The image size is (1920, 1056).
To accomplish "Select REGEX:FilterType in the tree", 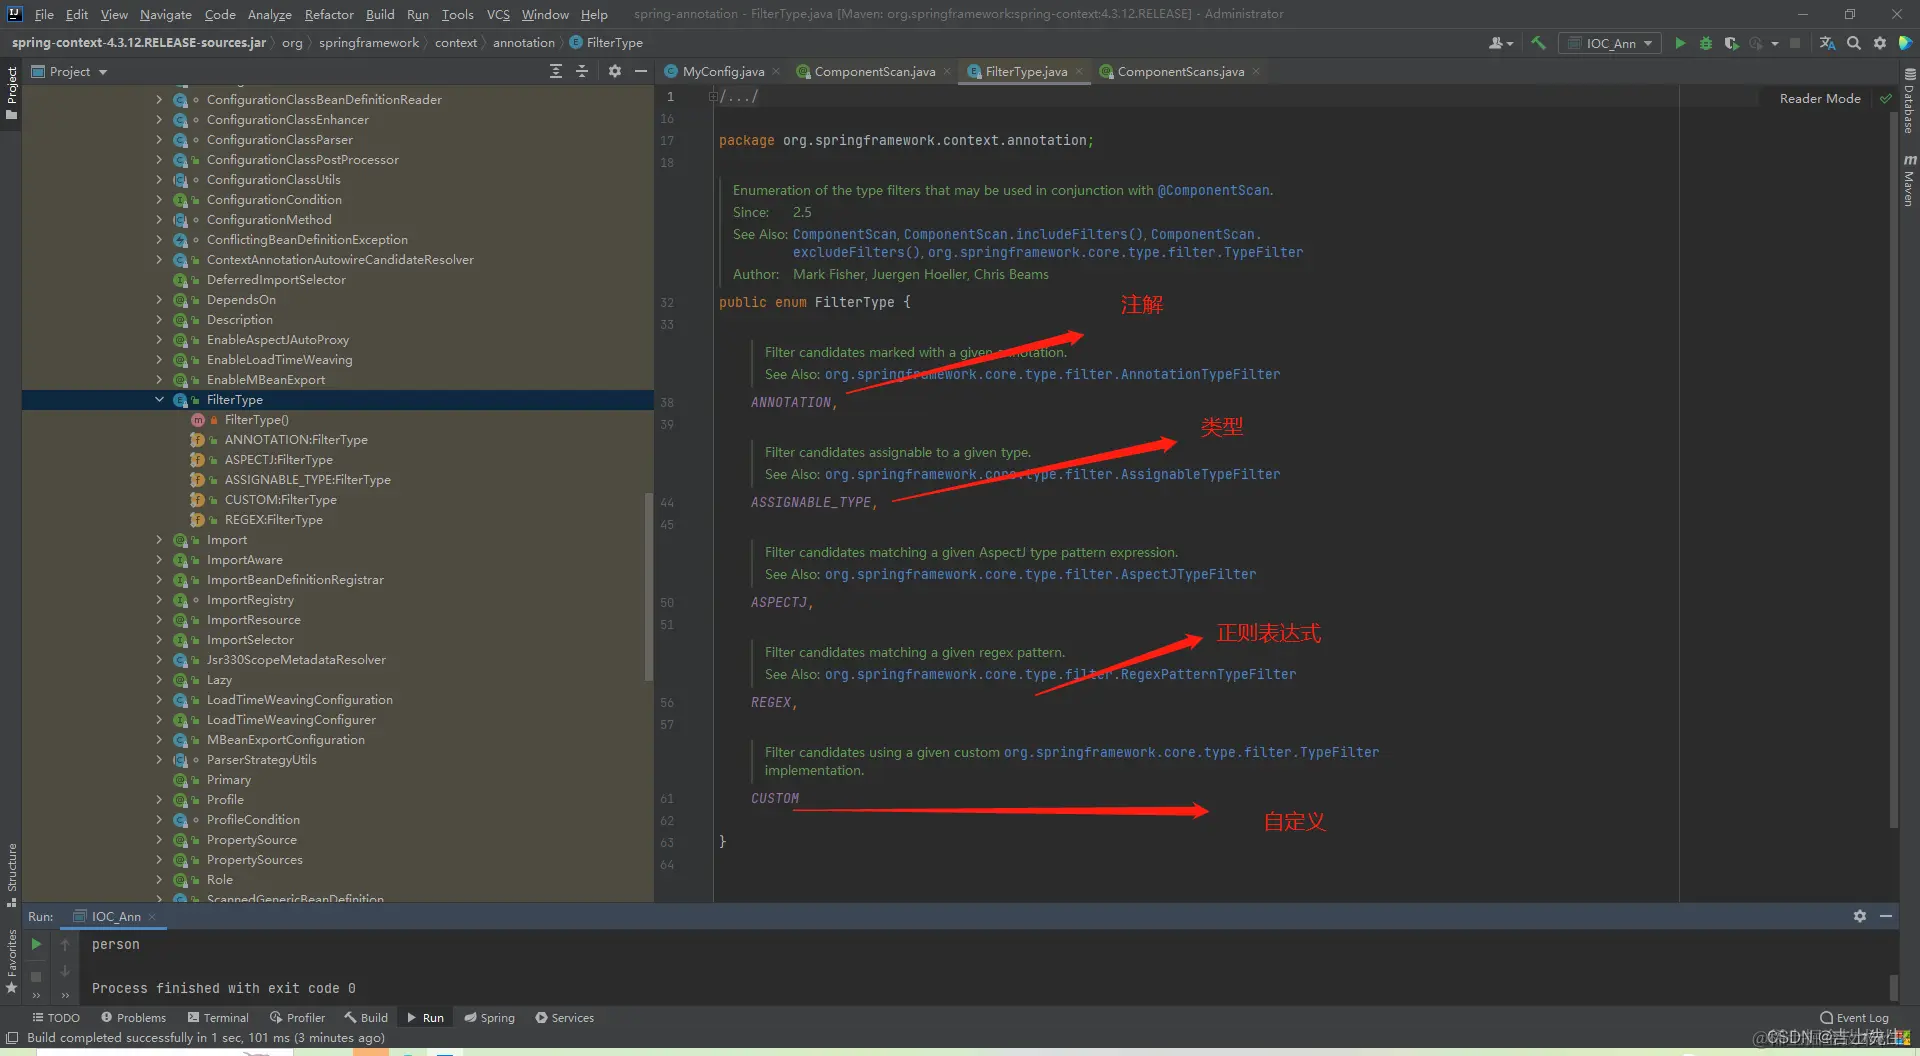I will 273,519.
